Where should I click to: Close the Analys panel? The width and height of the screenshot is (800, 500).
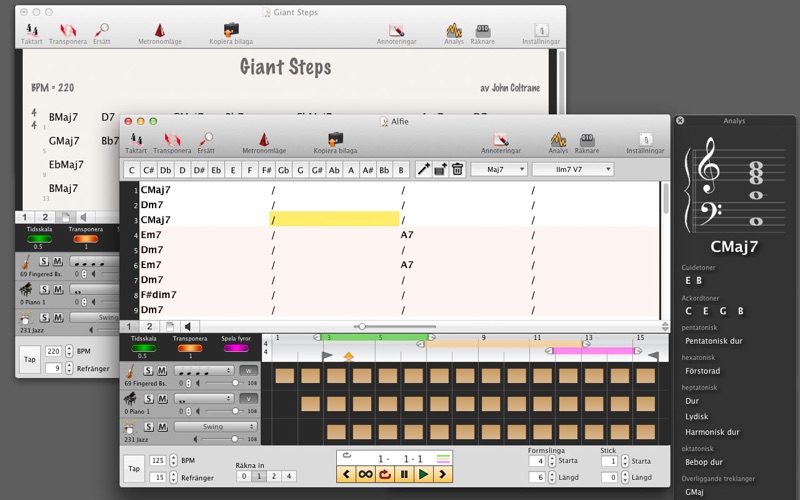coord(680,120)
